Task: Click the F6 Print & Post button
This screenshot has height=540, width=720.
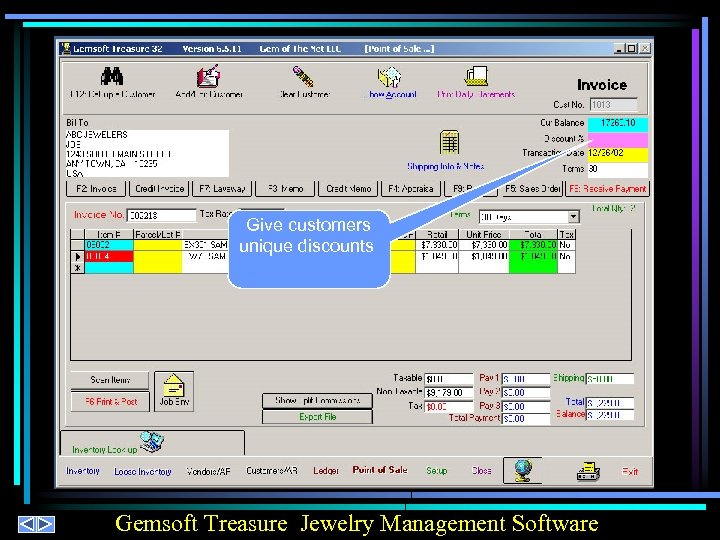Action: 111,402
